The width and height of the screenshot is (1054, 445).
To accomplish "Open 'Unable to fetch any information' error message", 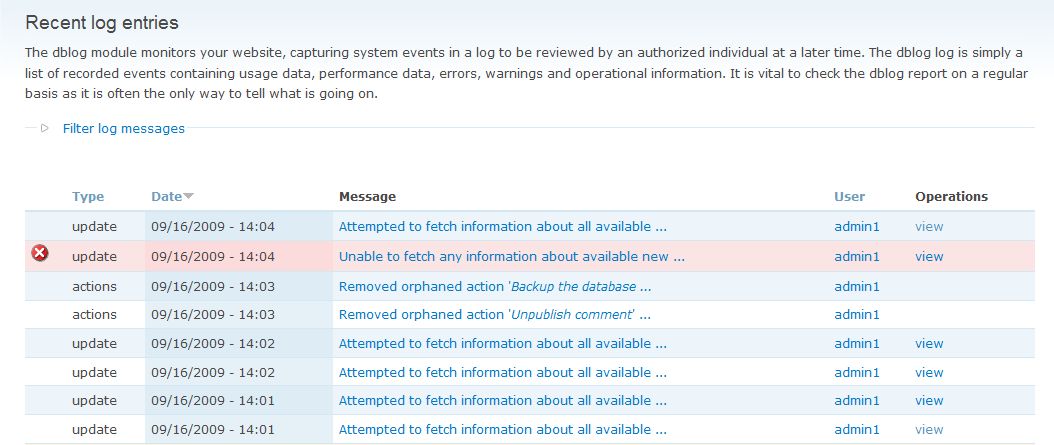I will (x=511, y=256).
